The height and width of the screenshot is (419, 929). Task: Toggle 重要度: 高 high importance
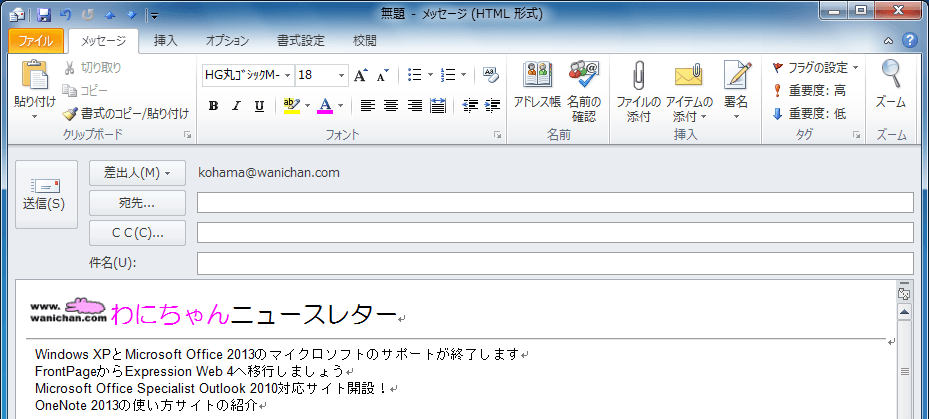pyautogui.click(x=809, y=91)
